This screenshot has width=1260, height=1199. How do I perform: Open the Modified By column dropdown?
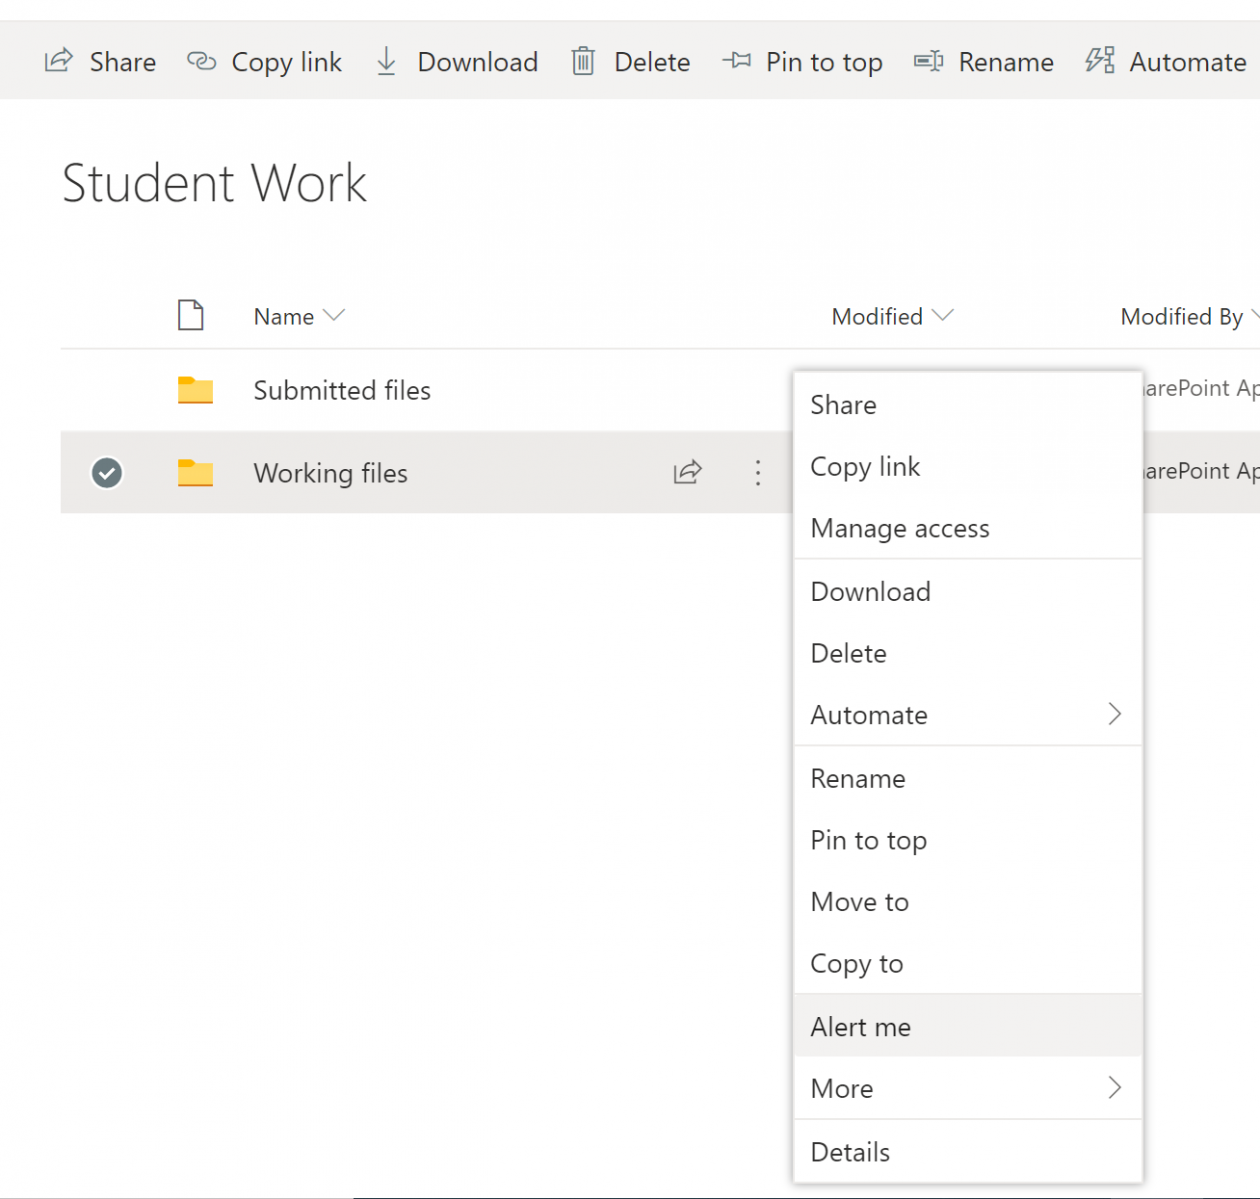pos(1254,316)
